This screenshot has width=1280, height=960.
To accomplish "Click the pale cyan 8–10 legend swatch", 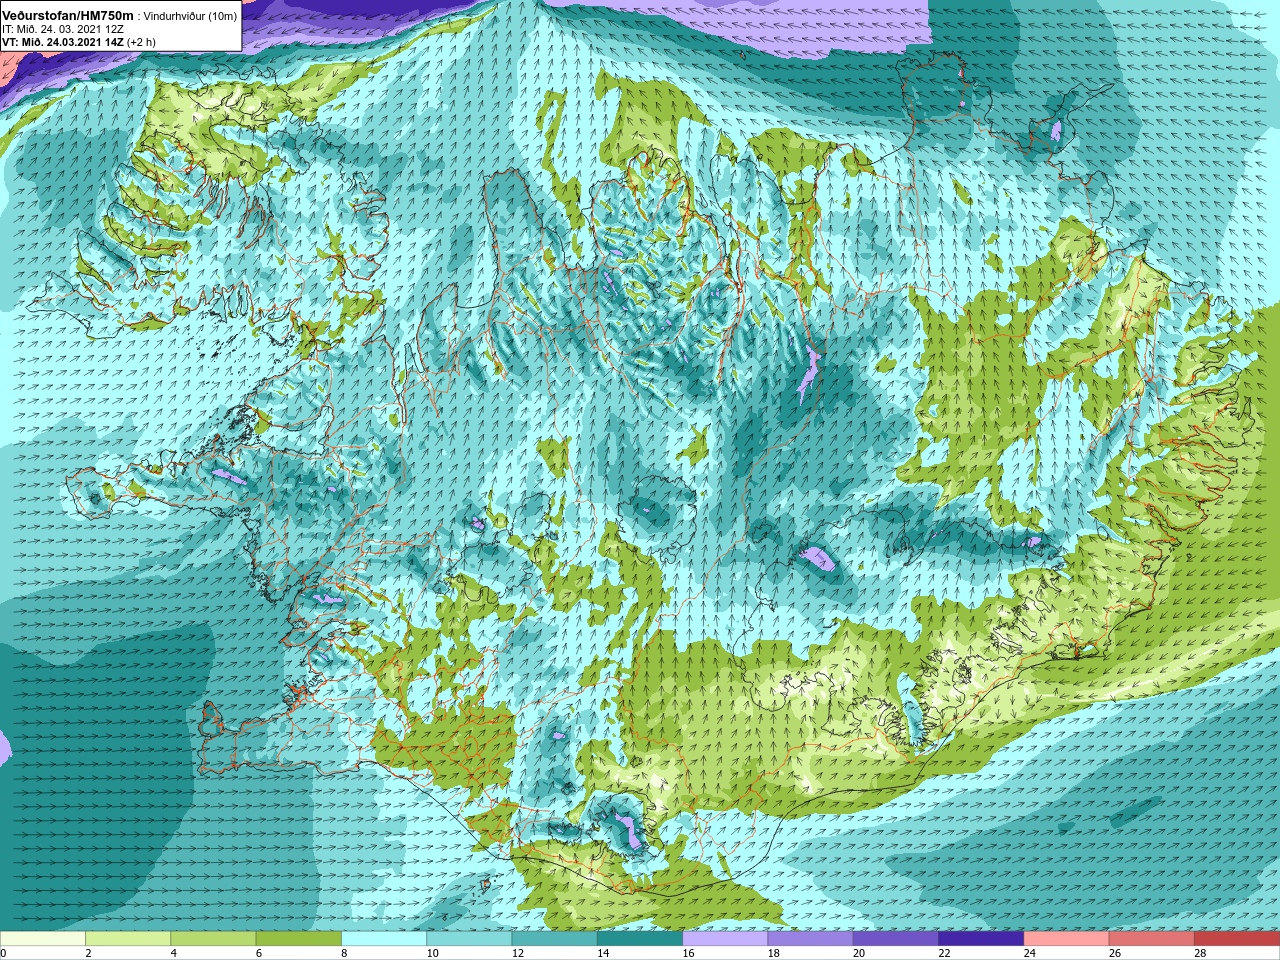I will coord(384,939).
